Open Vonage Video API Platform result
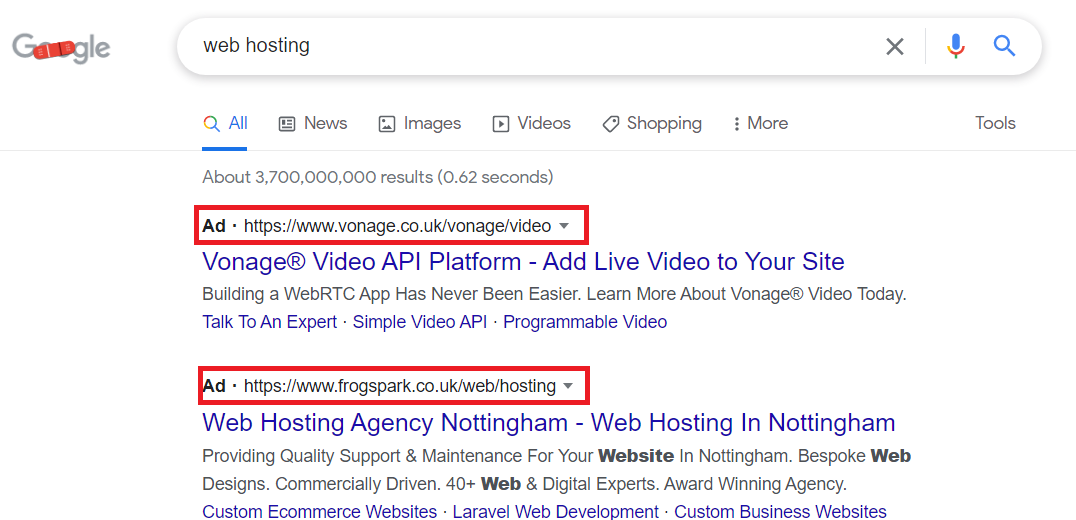The height and width of the screenshot is (520, 1076). 523,262
